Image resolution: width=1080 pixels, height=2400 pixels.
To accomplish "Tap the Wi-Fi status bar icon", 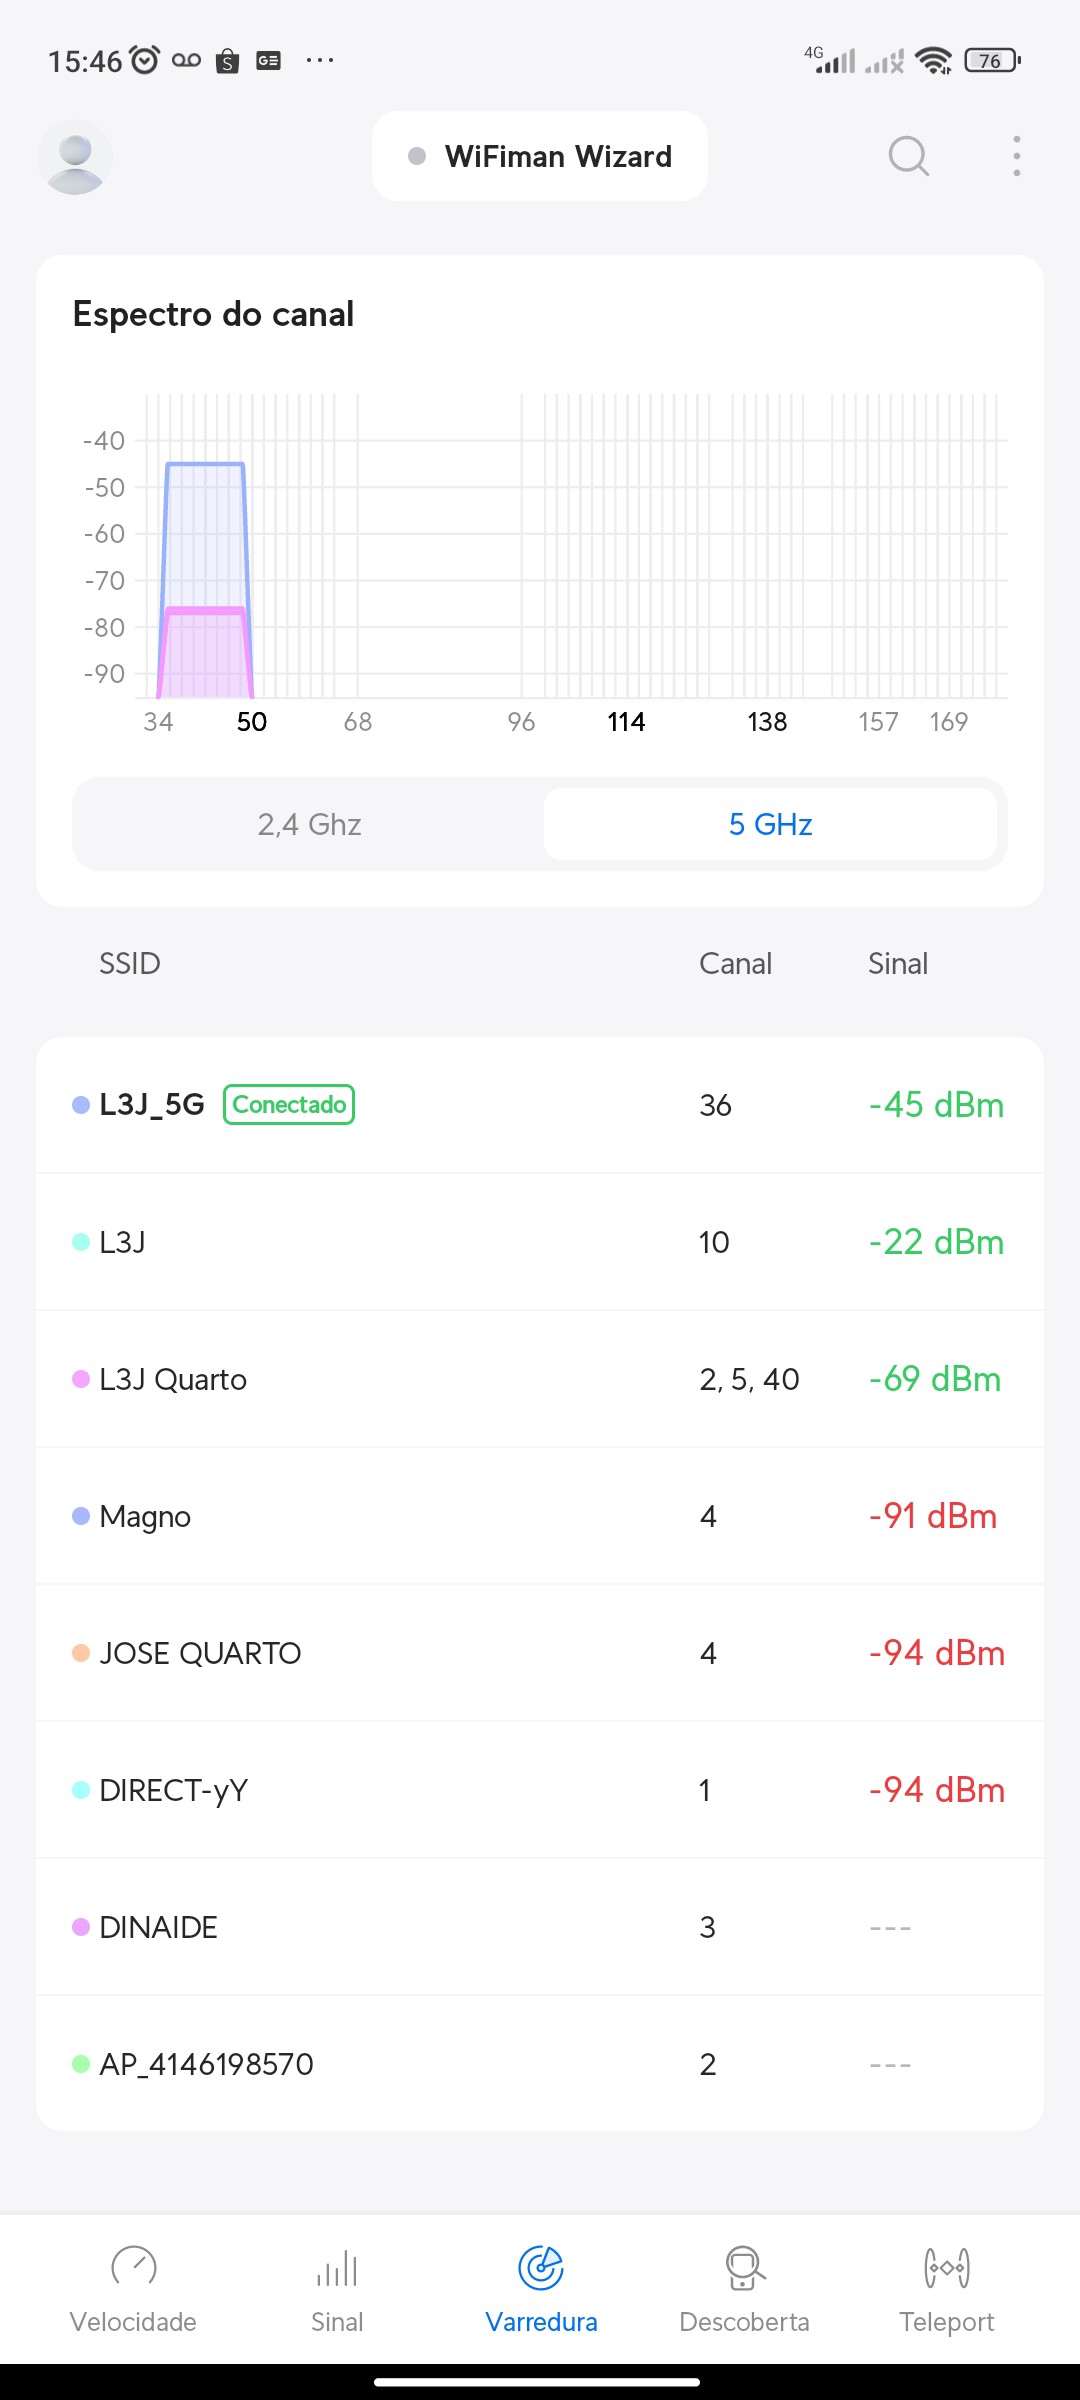I will (x=934, y=61).
